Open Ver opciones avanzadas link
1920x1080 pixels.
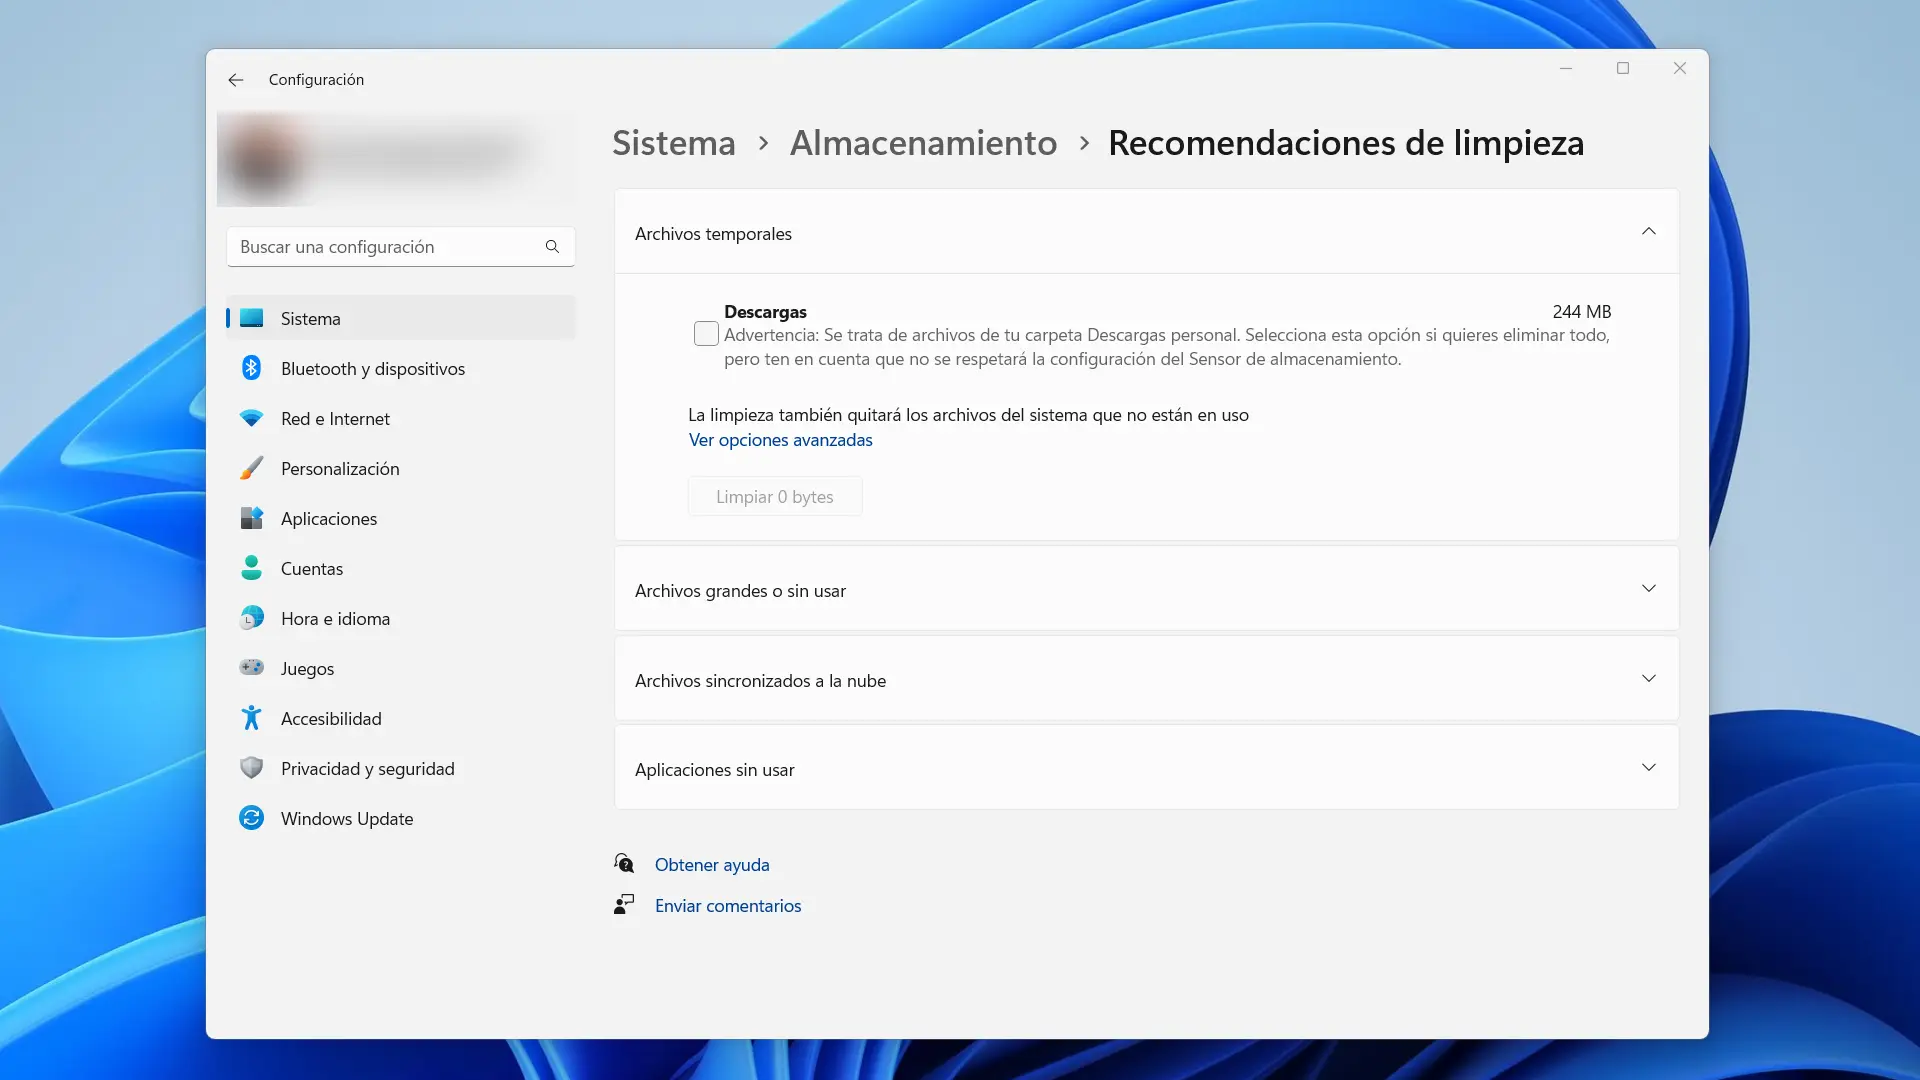coord(780,440)
